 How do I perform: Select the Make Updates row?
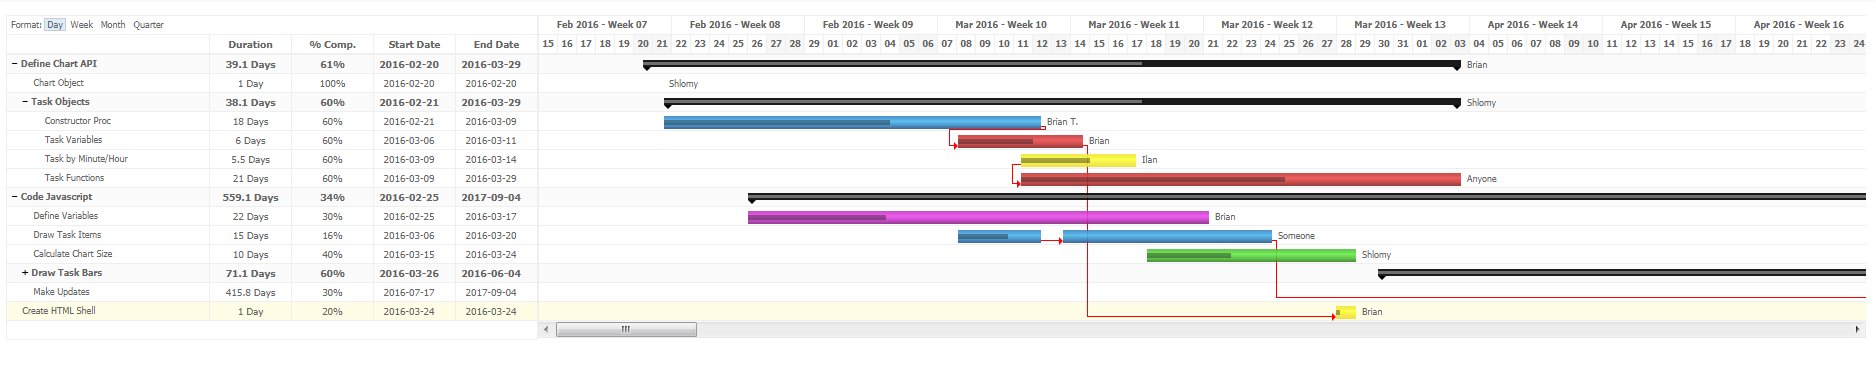click(x=272, y=292)
